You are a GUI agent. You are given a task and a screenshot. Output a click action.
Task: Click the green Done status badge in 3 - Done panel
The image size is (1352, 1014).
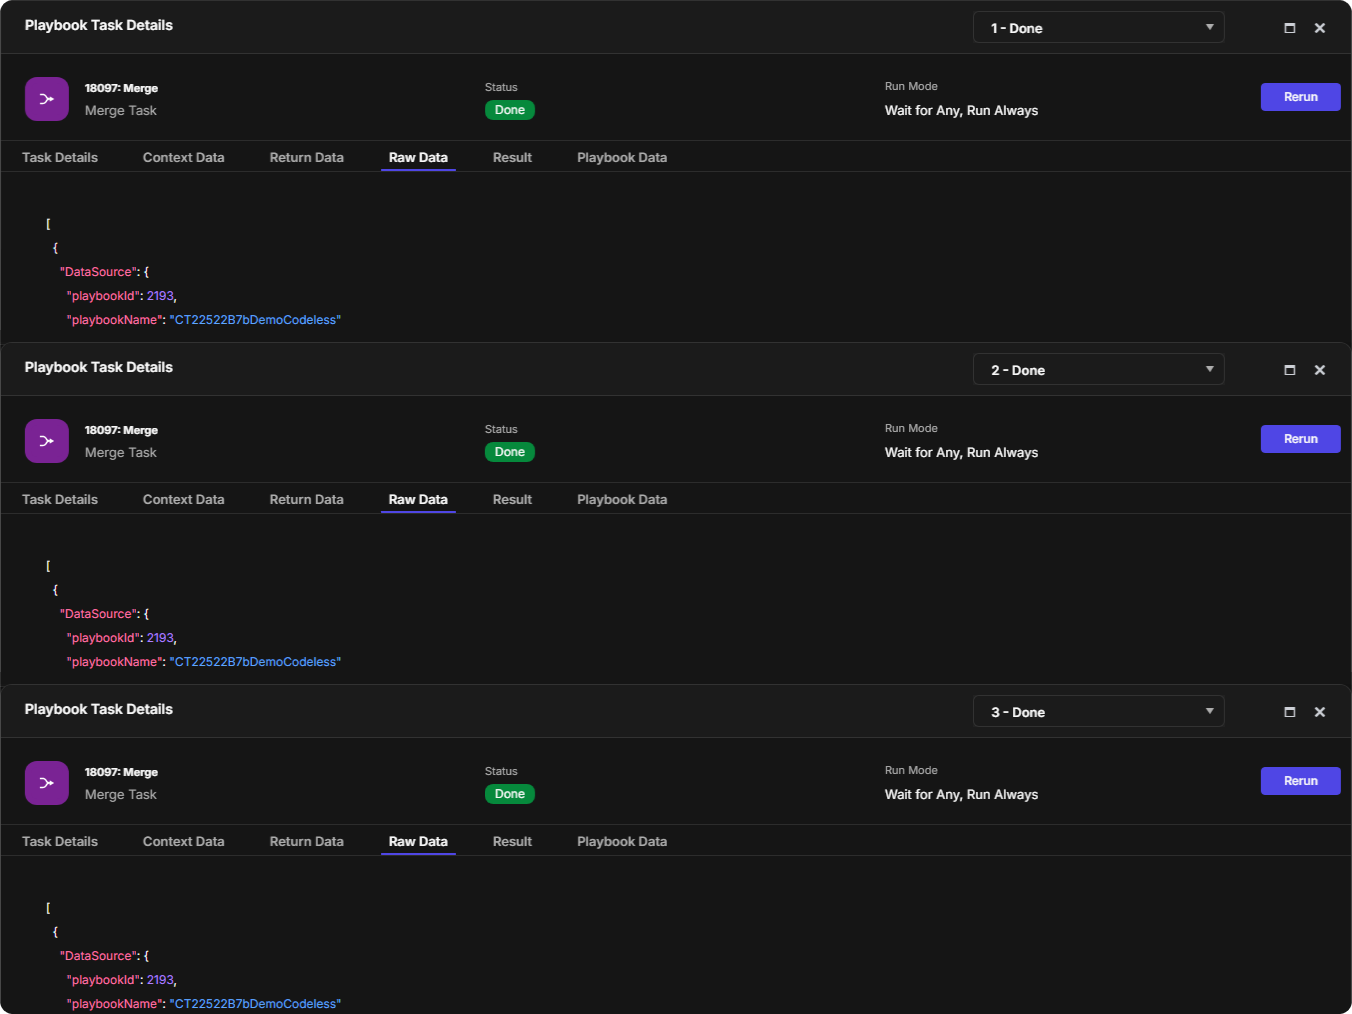point(510,794)
